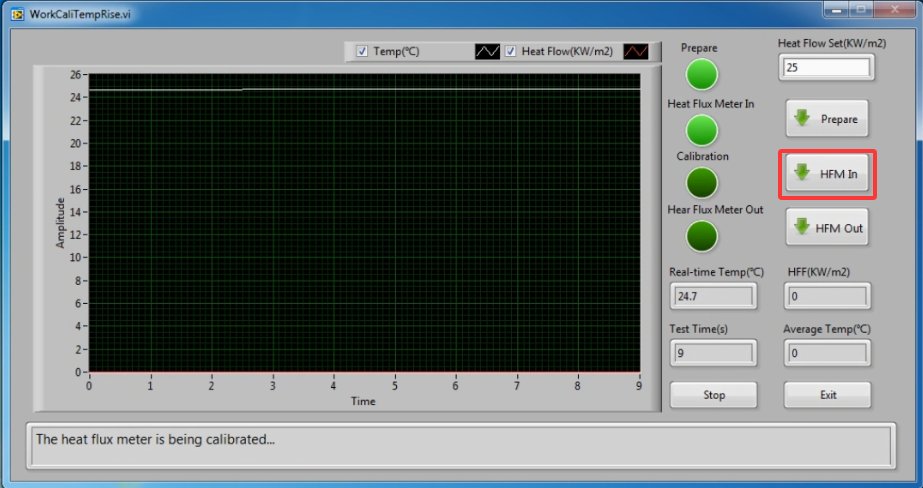This screenshot has height=488, width=923.
Task: Click the Exit button
Action: click(827, 395)
